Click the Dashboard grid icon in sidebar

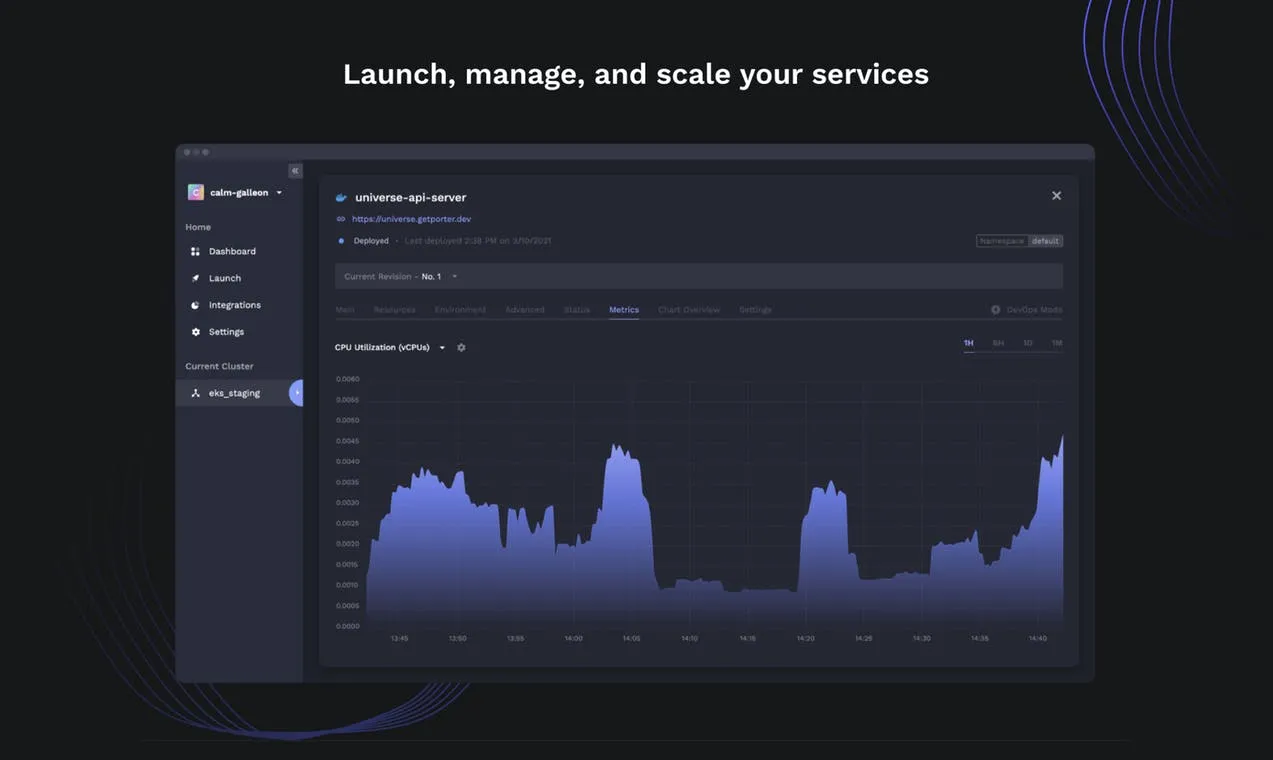click(x=195, y=252)
